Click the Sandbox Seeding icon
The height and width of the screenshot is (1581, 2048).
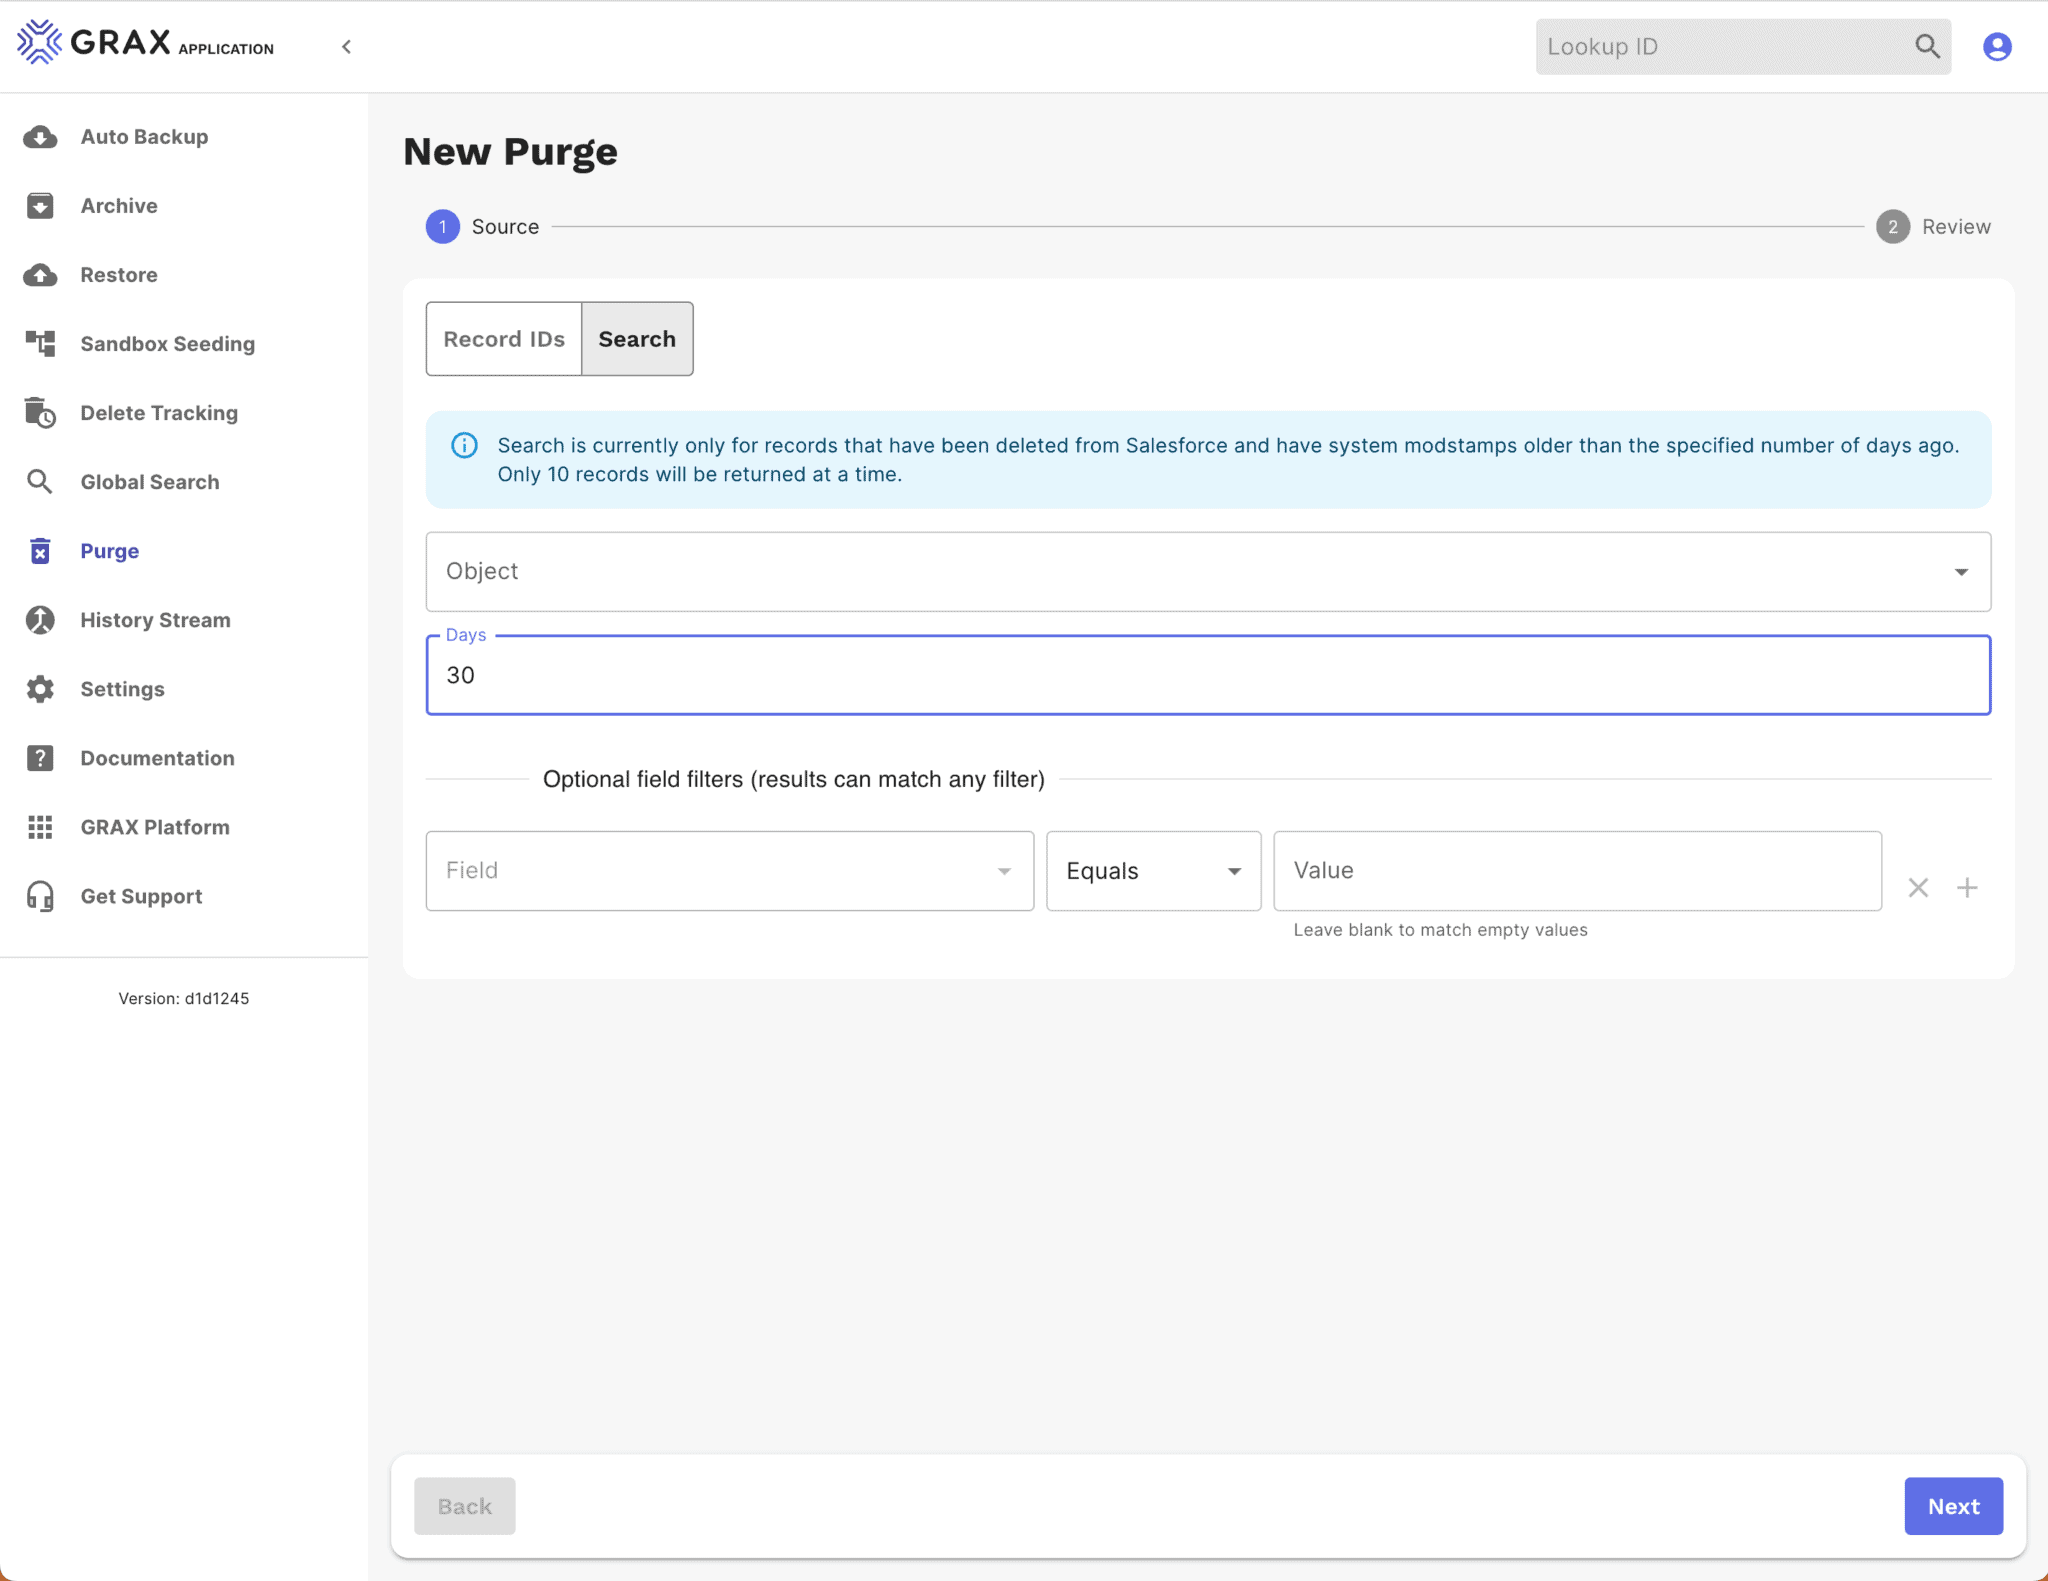(40, 343)
